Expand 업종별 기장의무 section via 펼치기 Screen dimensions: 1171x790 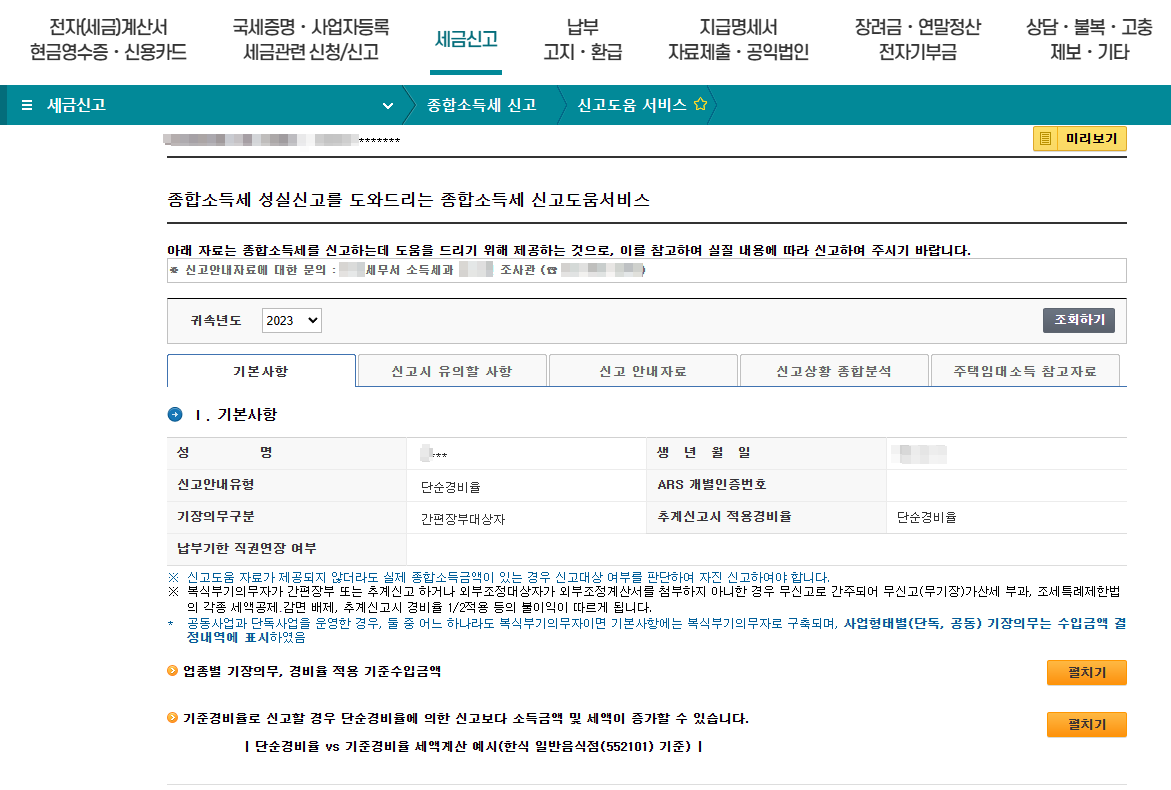pos(1086,672)
